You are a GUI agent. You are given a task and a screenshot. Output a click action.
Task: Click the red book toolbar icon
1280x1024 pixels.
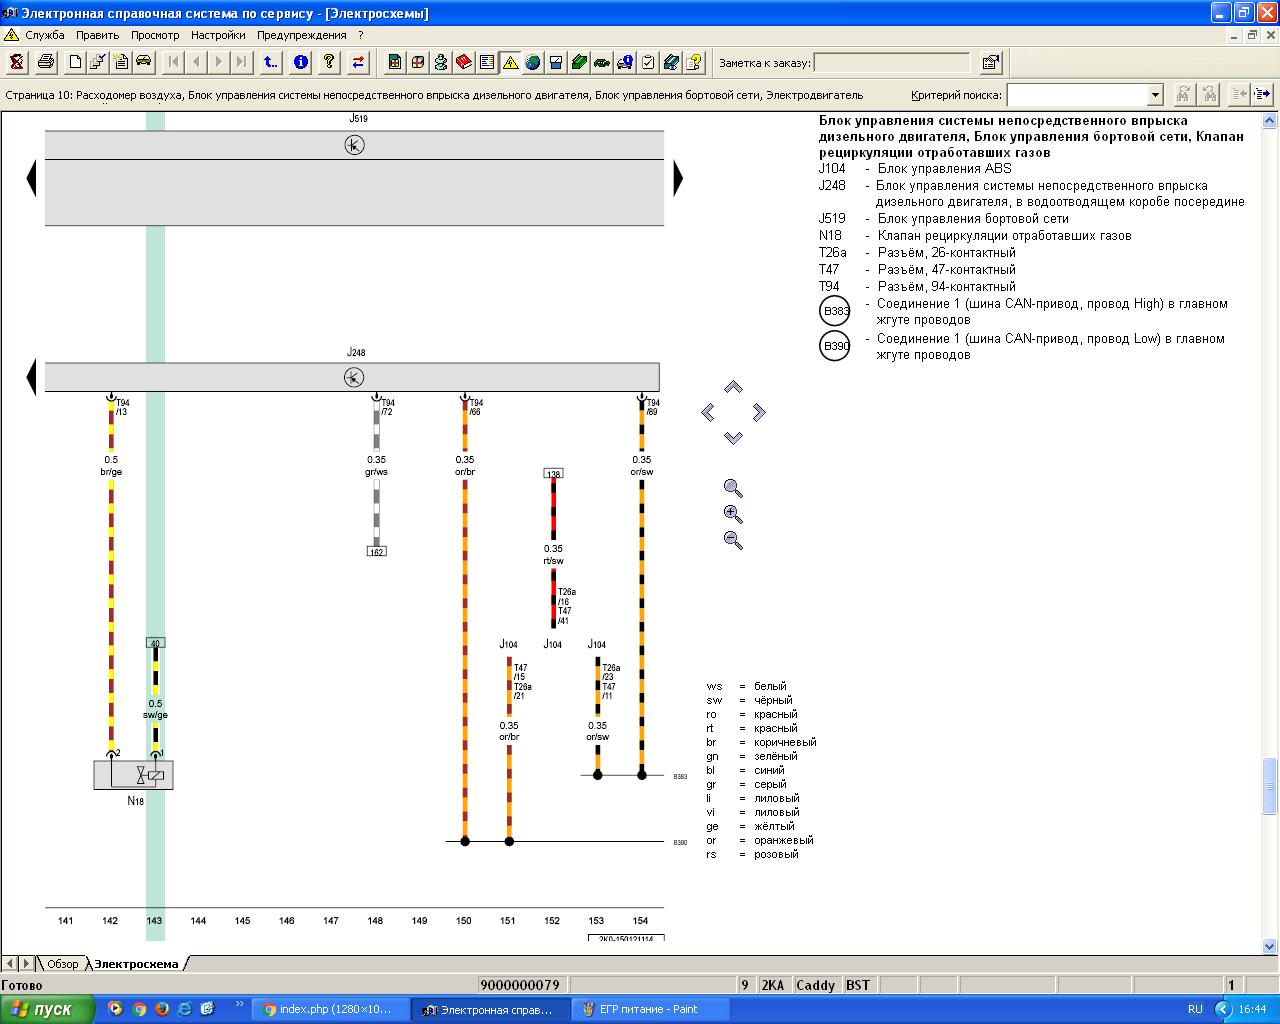click(464, 62)
